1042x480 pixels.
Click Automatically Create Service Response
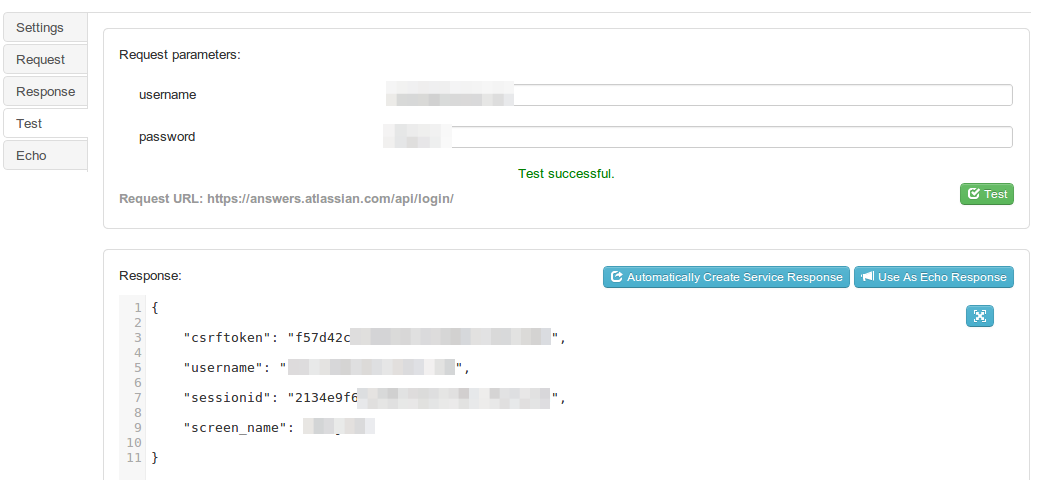pos(726,277)
